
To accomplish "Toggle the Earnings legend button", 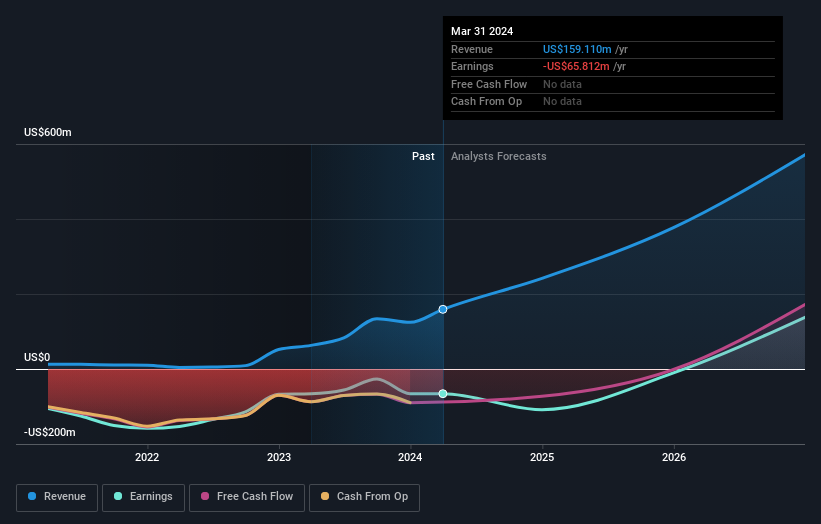I will [143, 497].
